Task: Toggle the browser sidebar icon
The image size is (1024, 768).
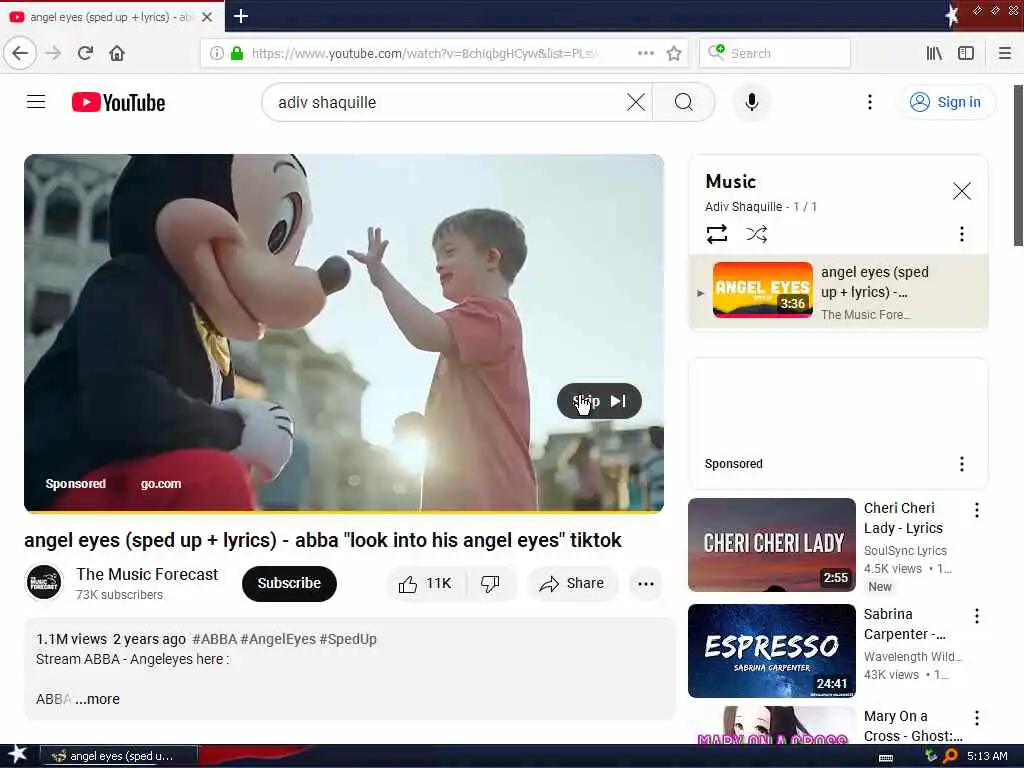Action: pos(966,53)
